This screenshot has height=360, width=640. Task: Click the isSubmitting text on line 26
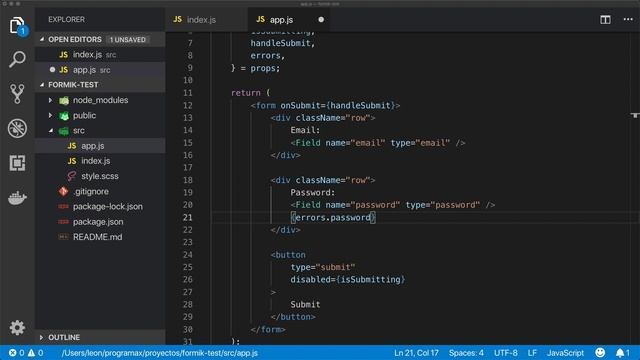[x=371, y=280]
